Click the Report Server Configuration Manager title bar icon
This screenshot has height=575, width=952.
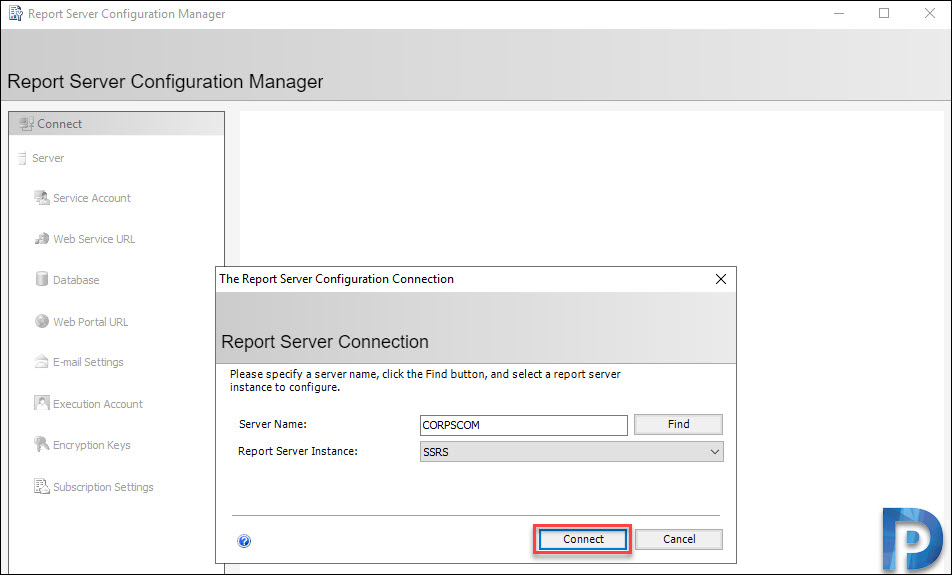15,13
